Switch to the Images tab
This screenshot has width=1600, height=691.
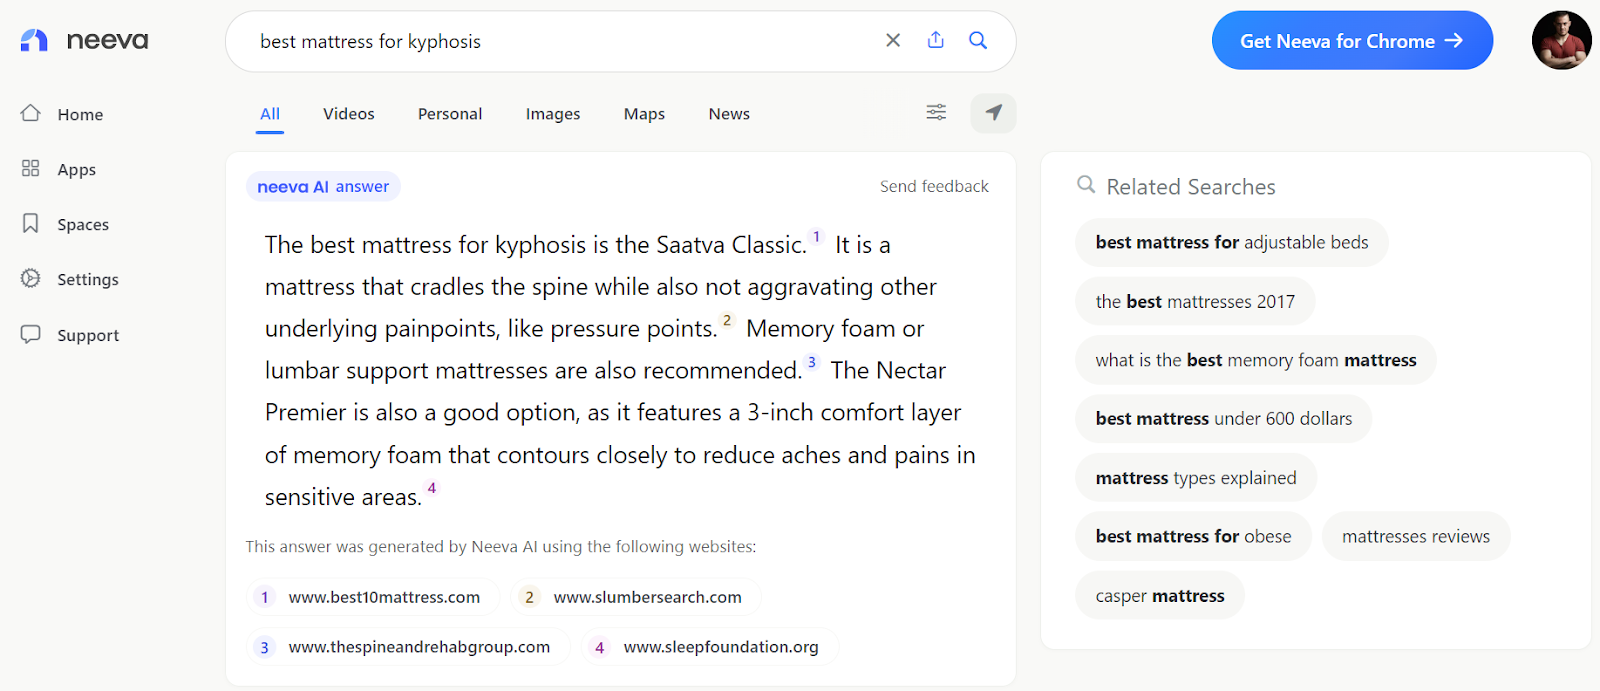click(x=553, y=114)
